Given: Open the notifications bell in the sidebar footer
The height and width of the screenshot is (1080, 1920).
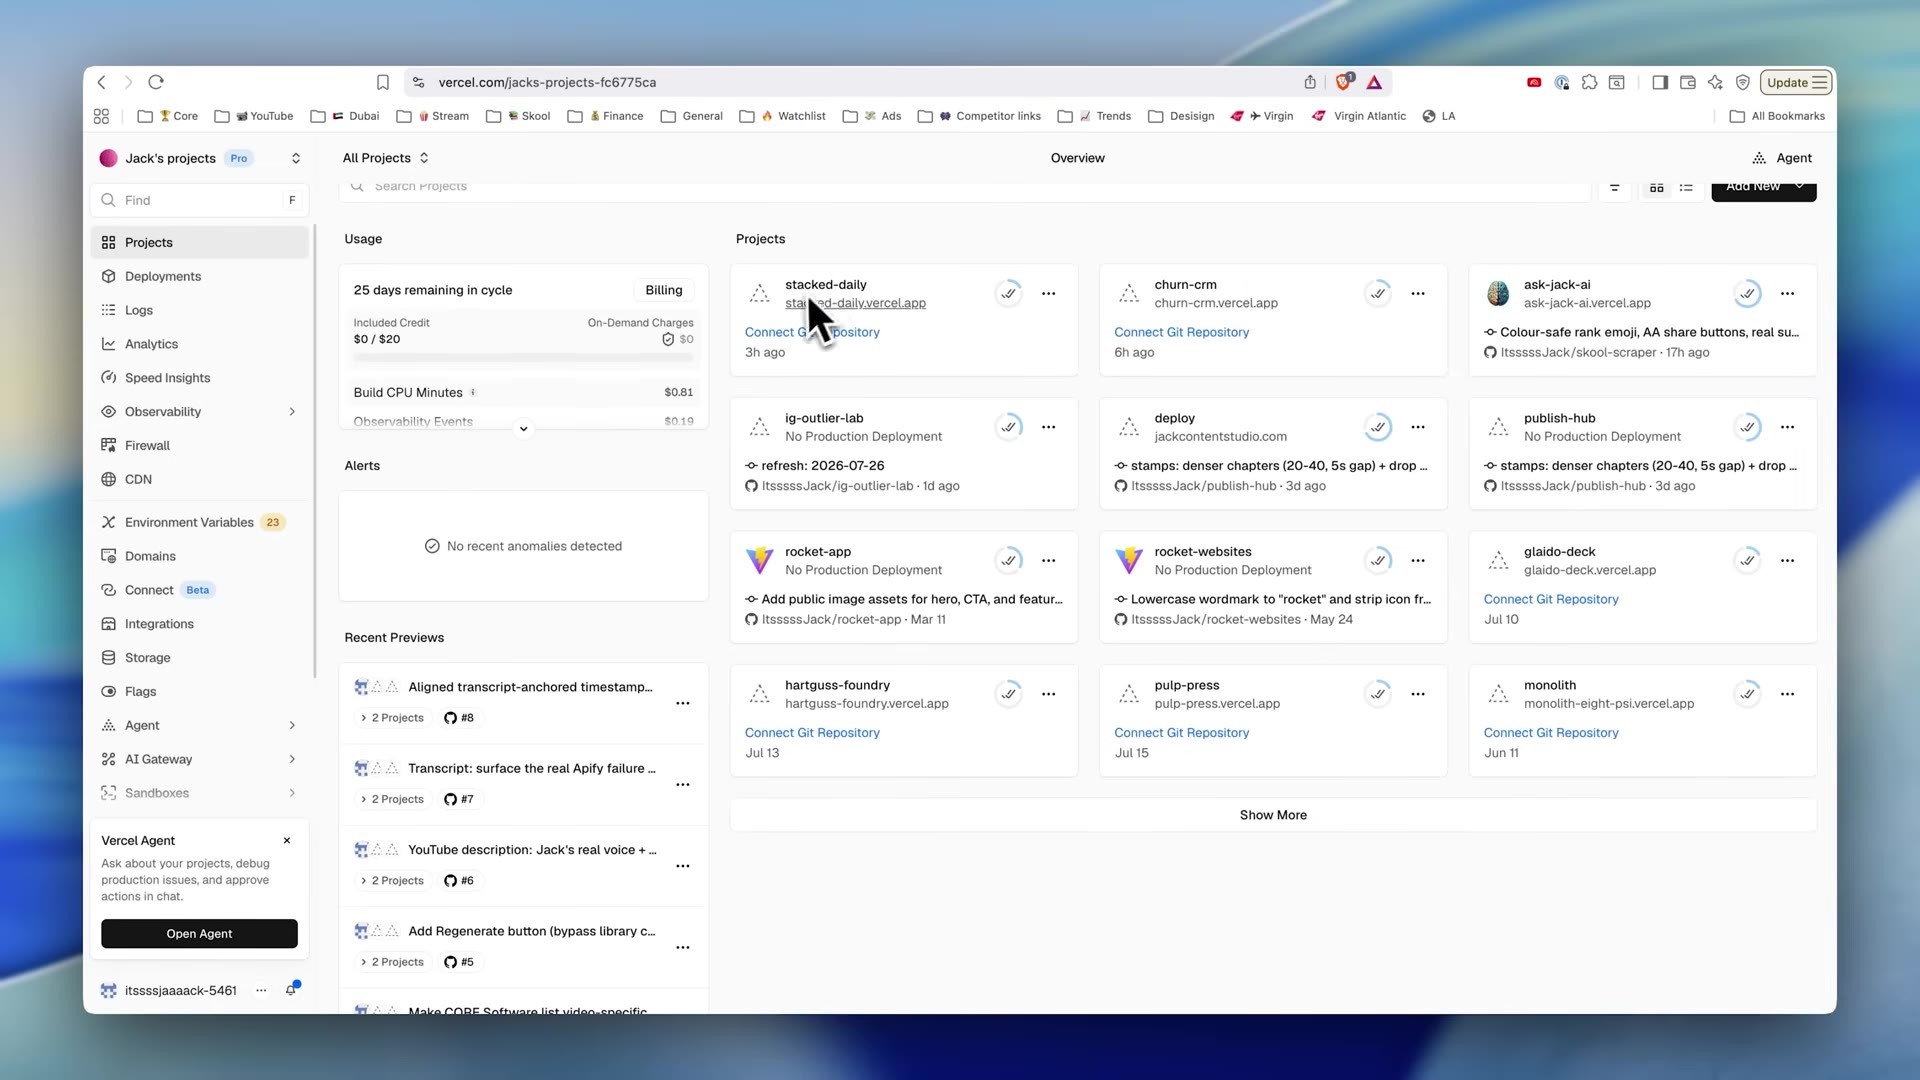Looking at the screenshot, I should 291,990.
